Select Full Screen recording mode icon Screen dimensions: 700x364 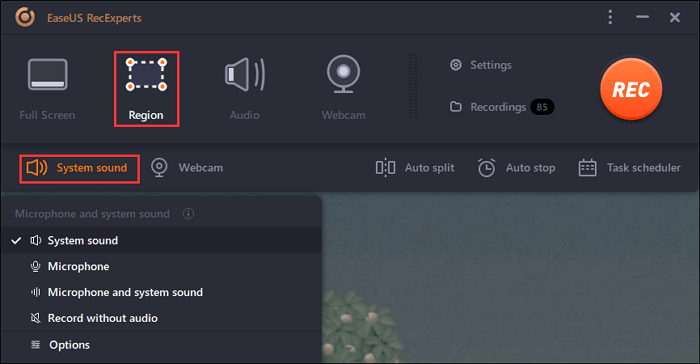[x=48, y=74]
